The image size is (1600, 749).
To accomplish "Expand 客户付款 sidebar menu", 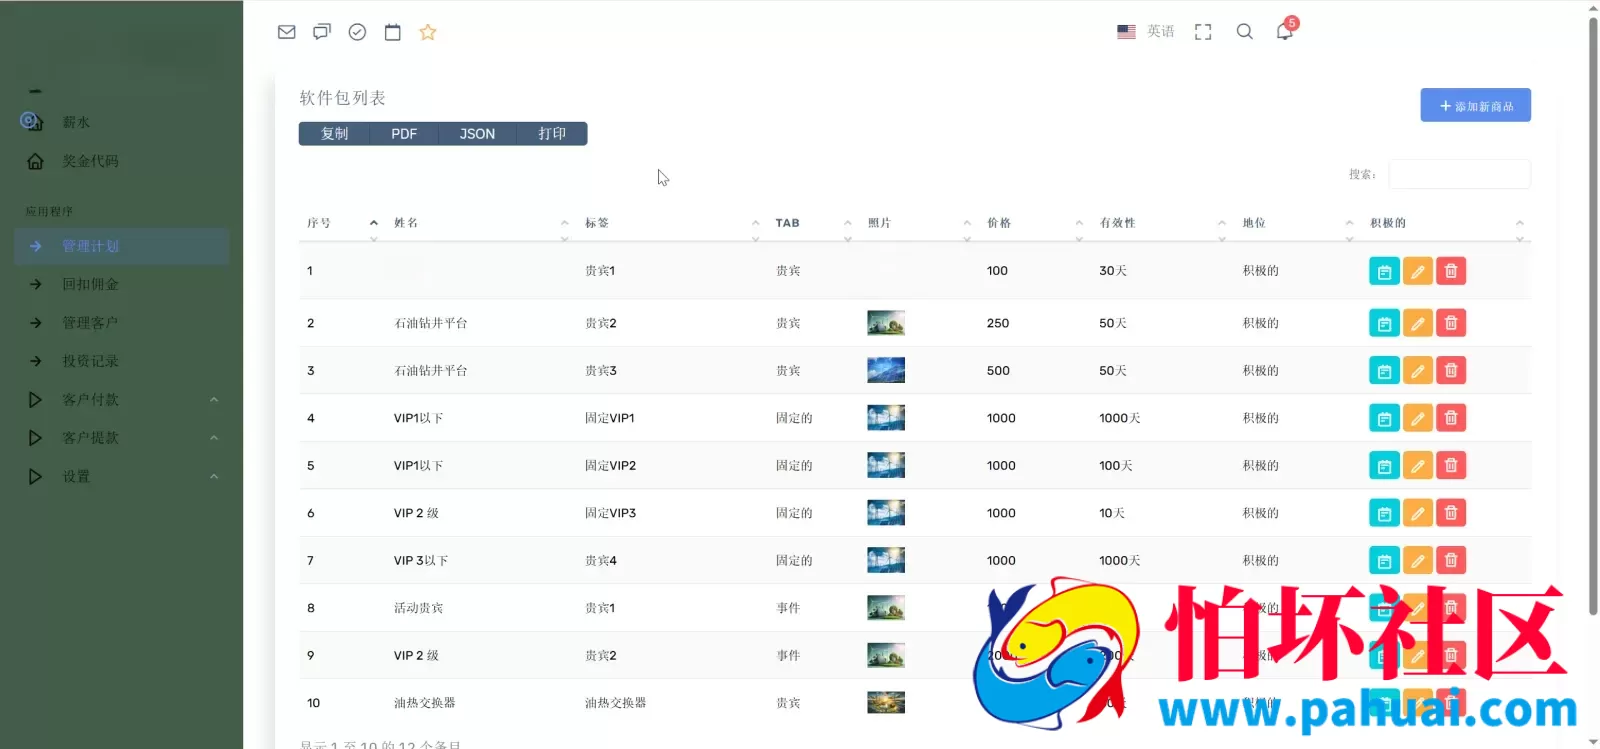I will pos(121,400).
